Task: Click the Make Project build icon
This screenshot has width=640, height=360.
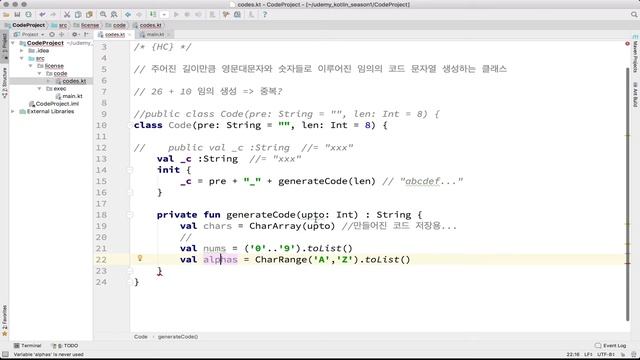Action: click(153, 15)
